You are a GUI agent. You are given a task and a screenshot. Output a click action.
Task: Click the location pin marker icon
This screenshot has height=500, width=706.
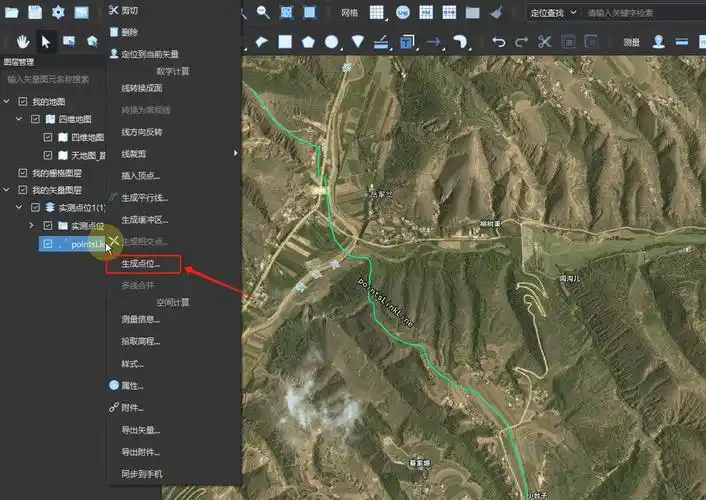coord(658,42)
